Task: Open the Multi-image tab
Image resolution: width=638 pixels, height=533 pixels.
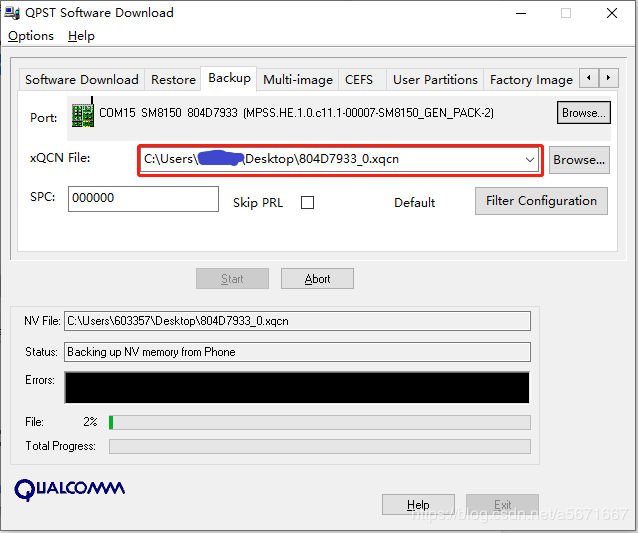Action: tap(298, 79)
